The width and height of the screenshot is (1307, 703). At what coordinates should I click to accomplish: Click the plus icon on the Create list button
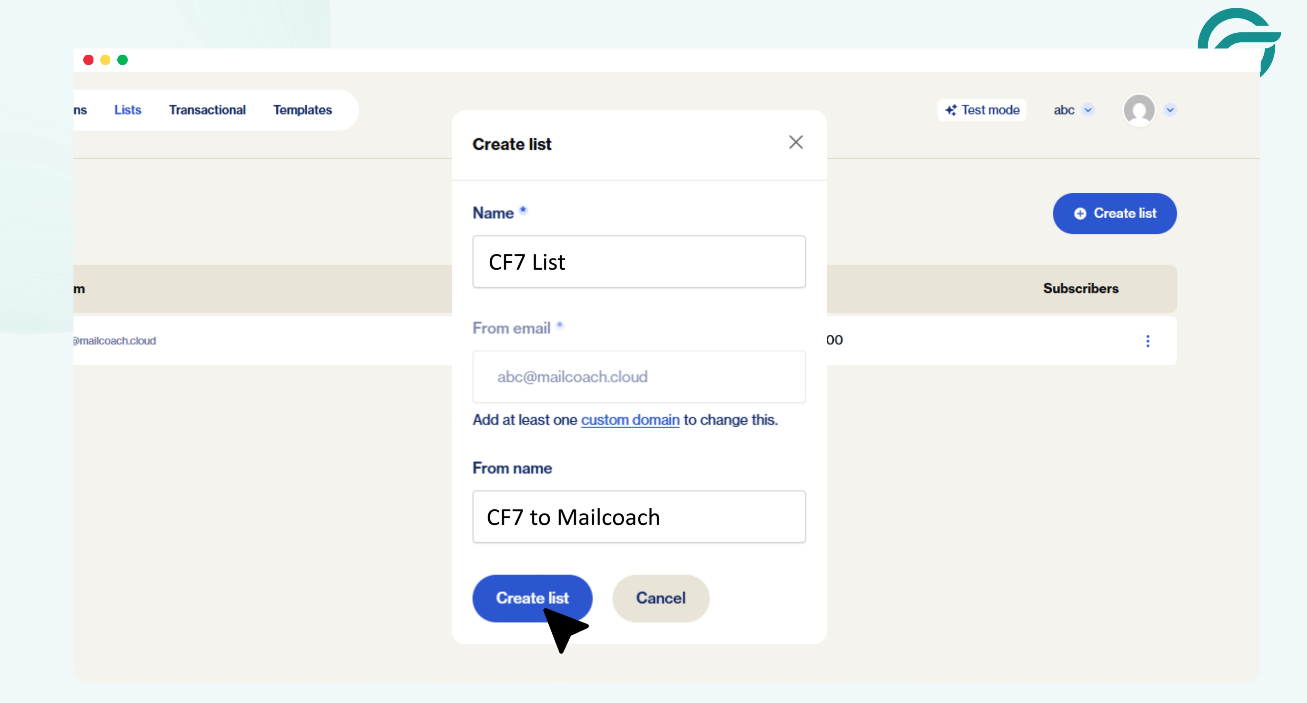pos(1080,213)
